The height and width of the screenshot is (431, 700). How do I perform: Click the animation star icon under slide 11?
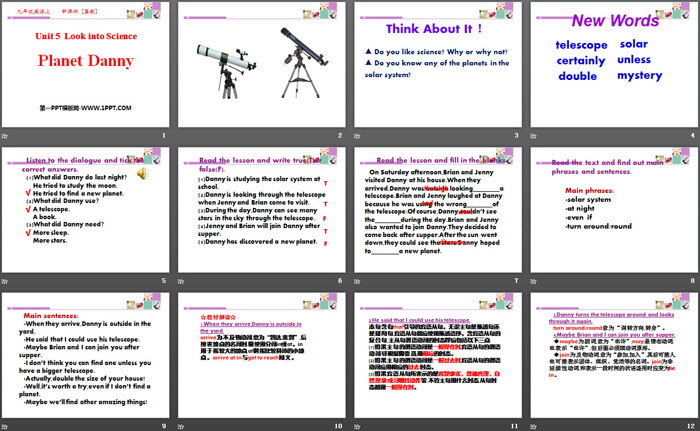click(x=358, y=427)
